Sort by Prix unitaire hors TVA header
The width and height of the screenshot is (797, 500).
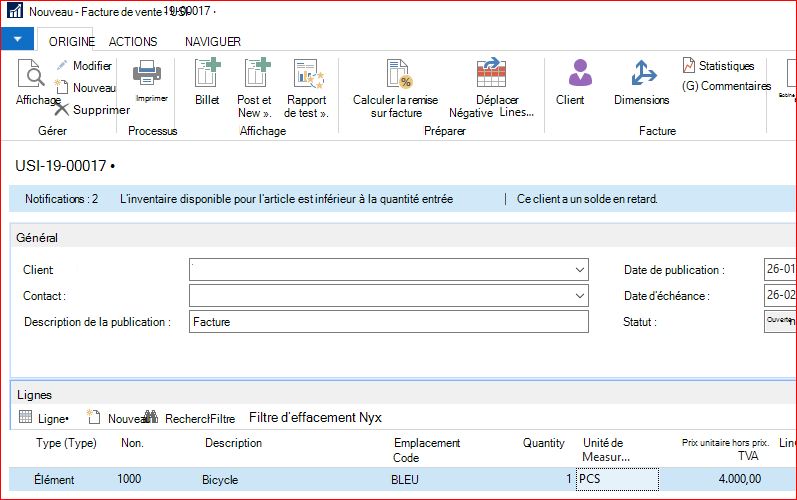coord(725,449)
